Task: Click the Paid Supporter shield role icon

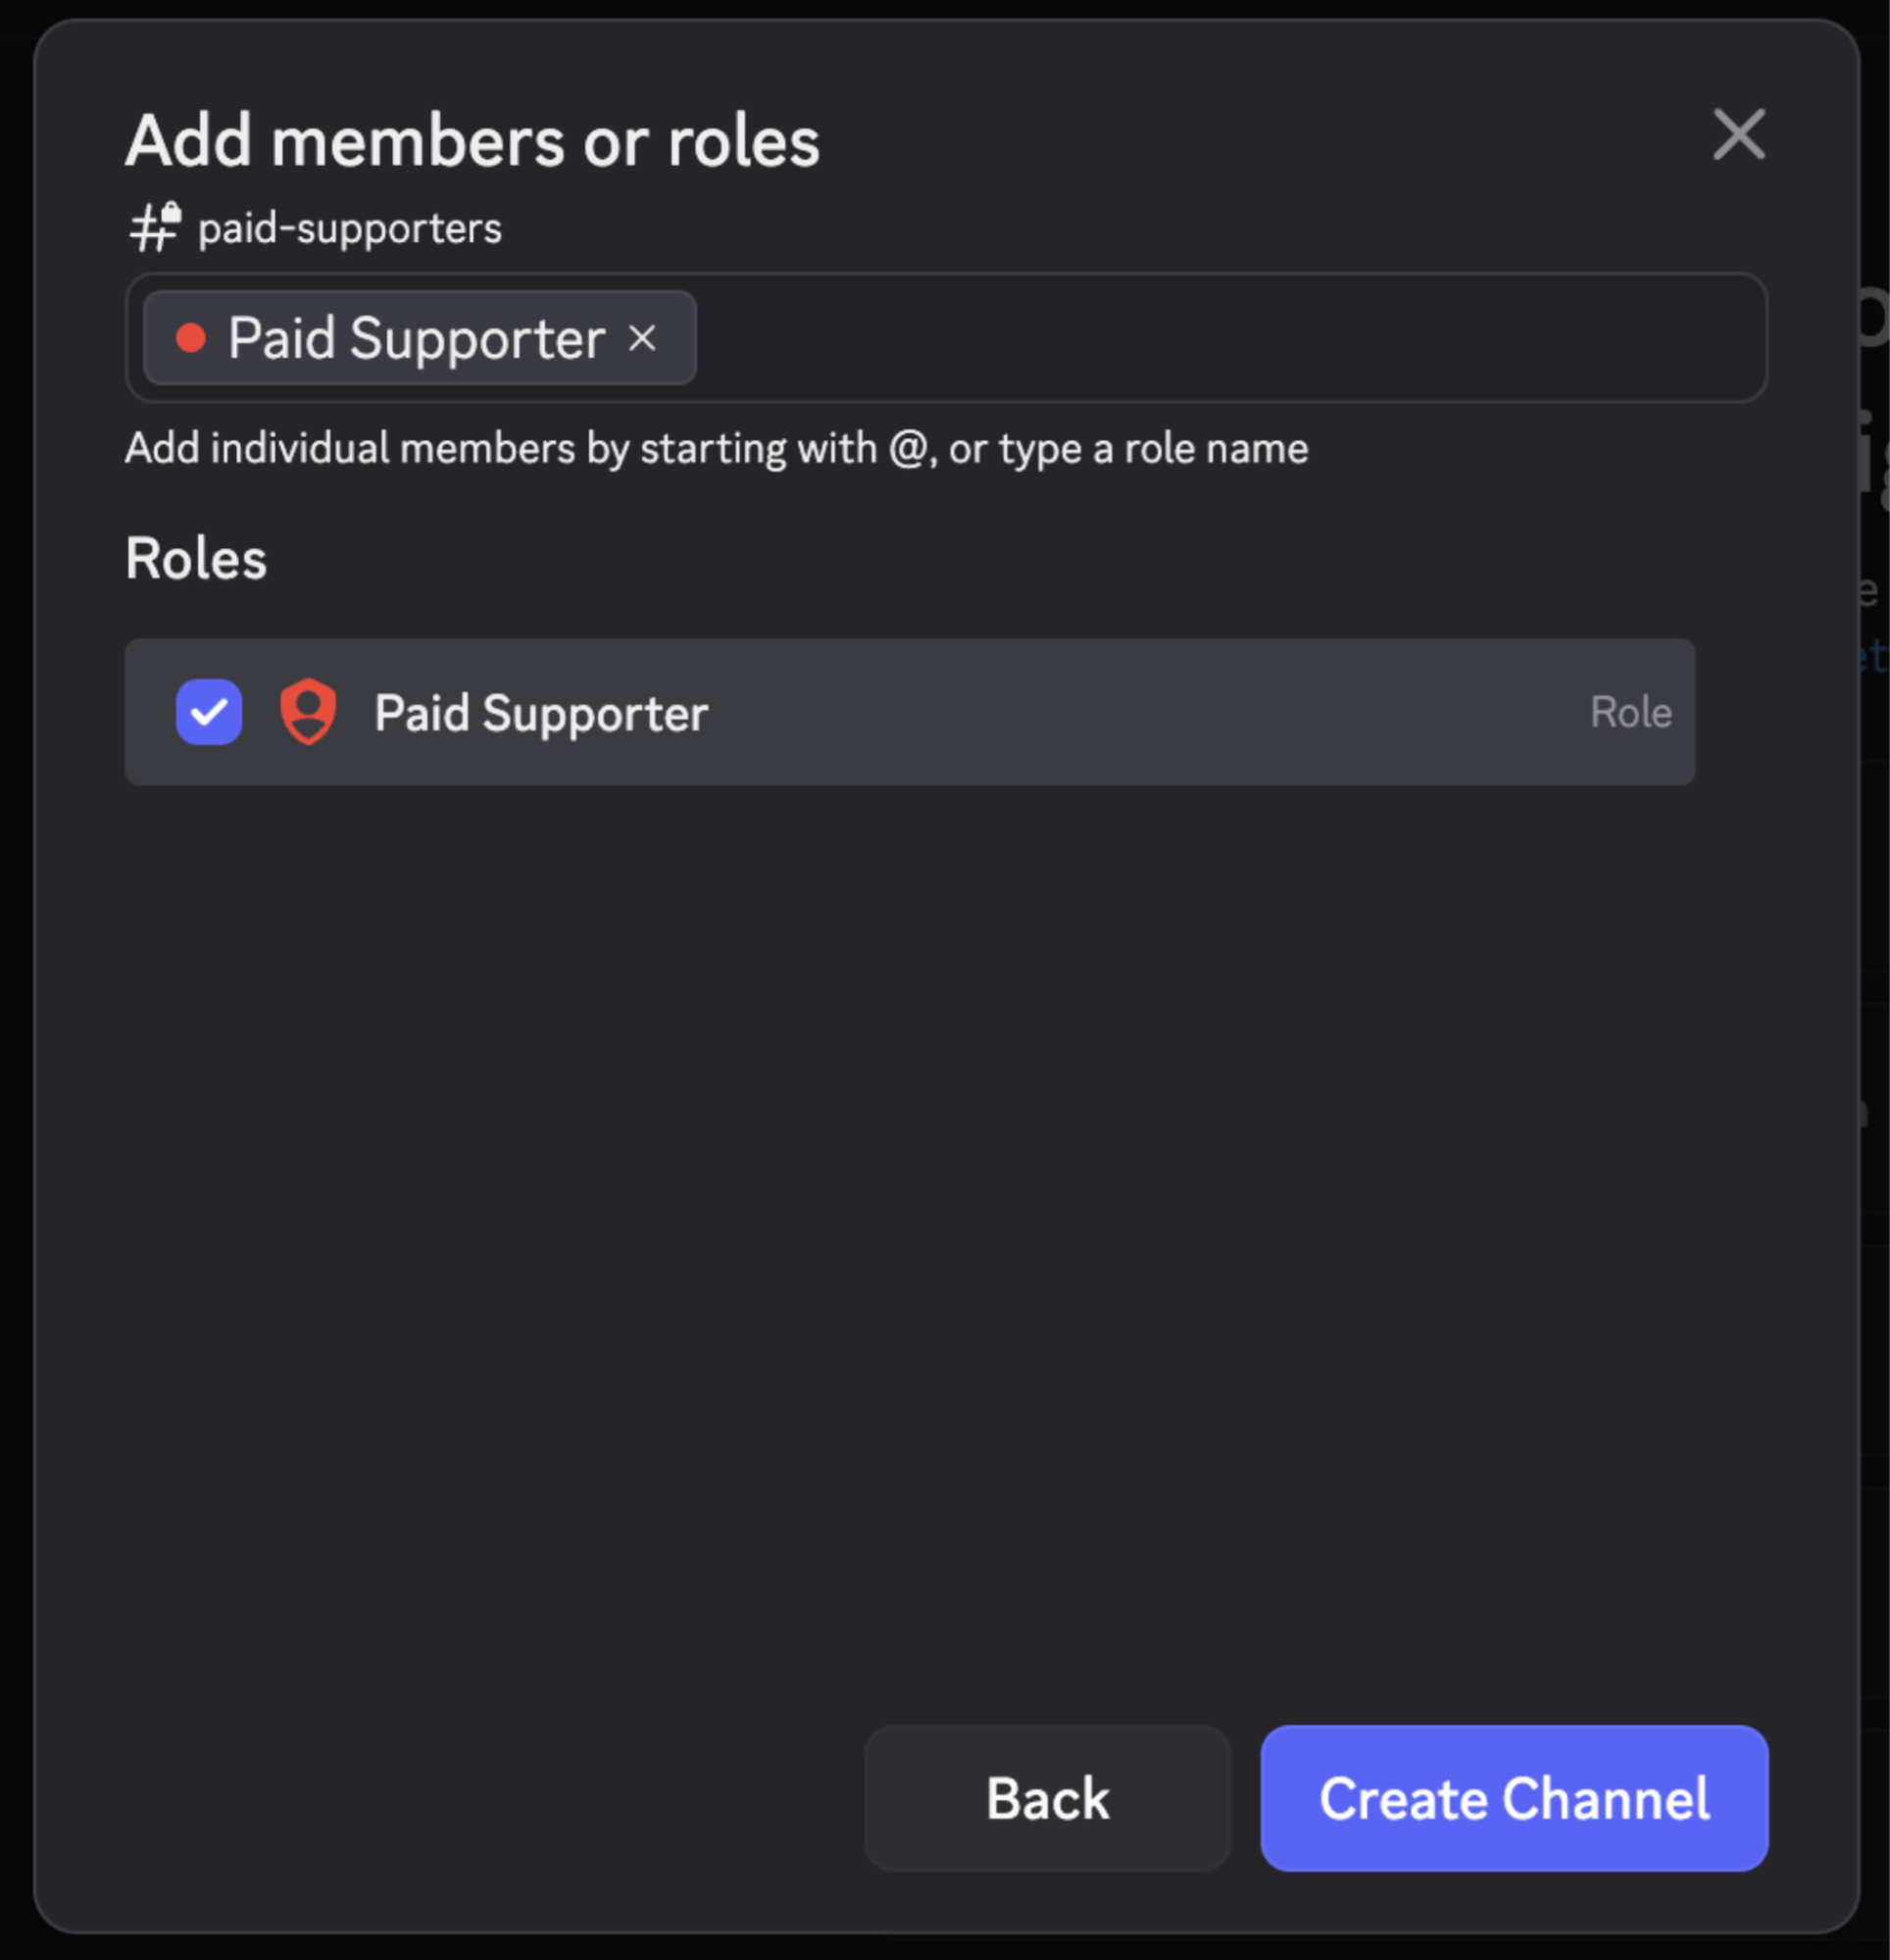Action: (308, 712)
